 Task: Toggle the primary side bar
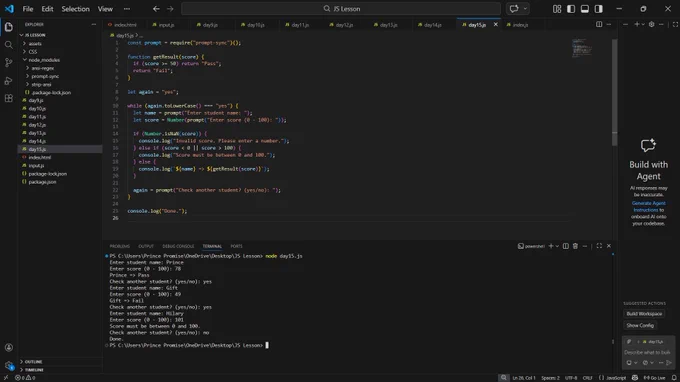click(571, 9)
